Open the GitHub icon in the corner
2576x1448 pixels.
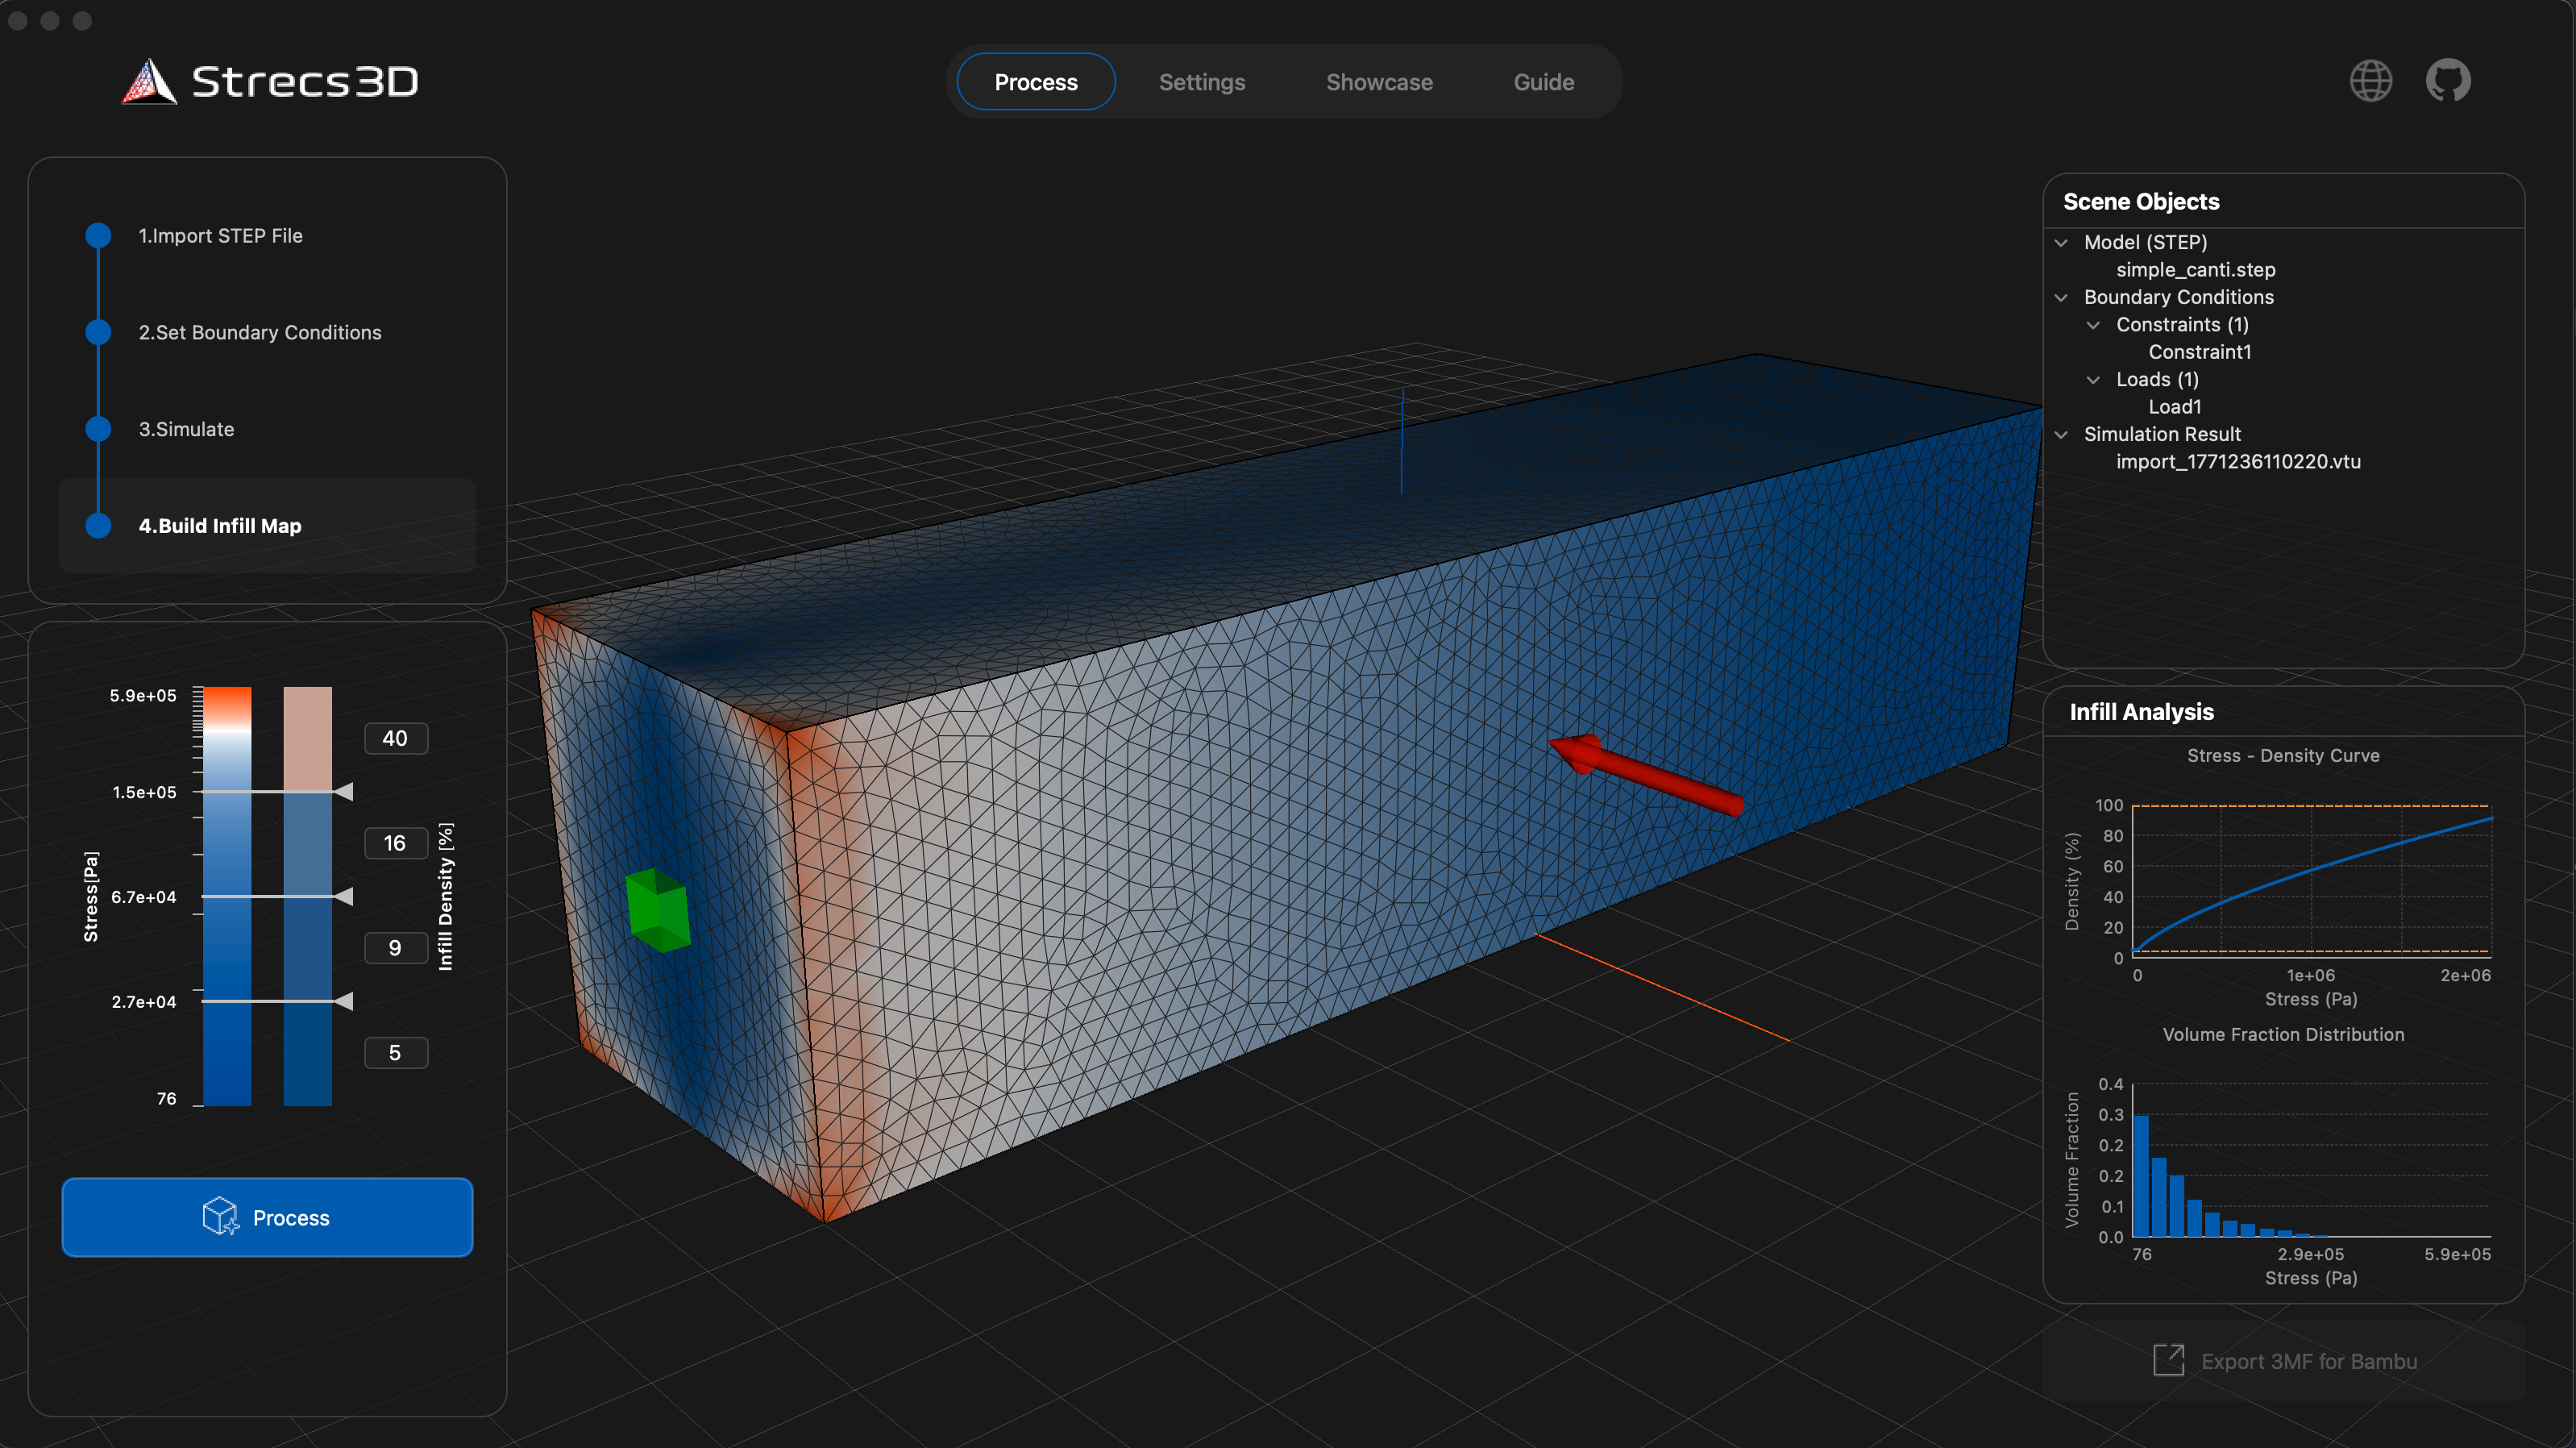click(x=2448, y=80)
